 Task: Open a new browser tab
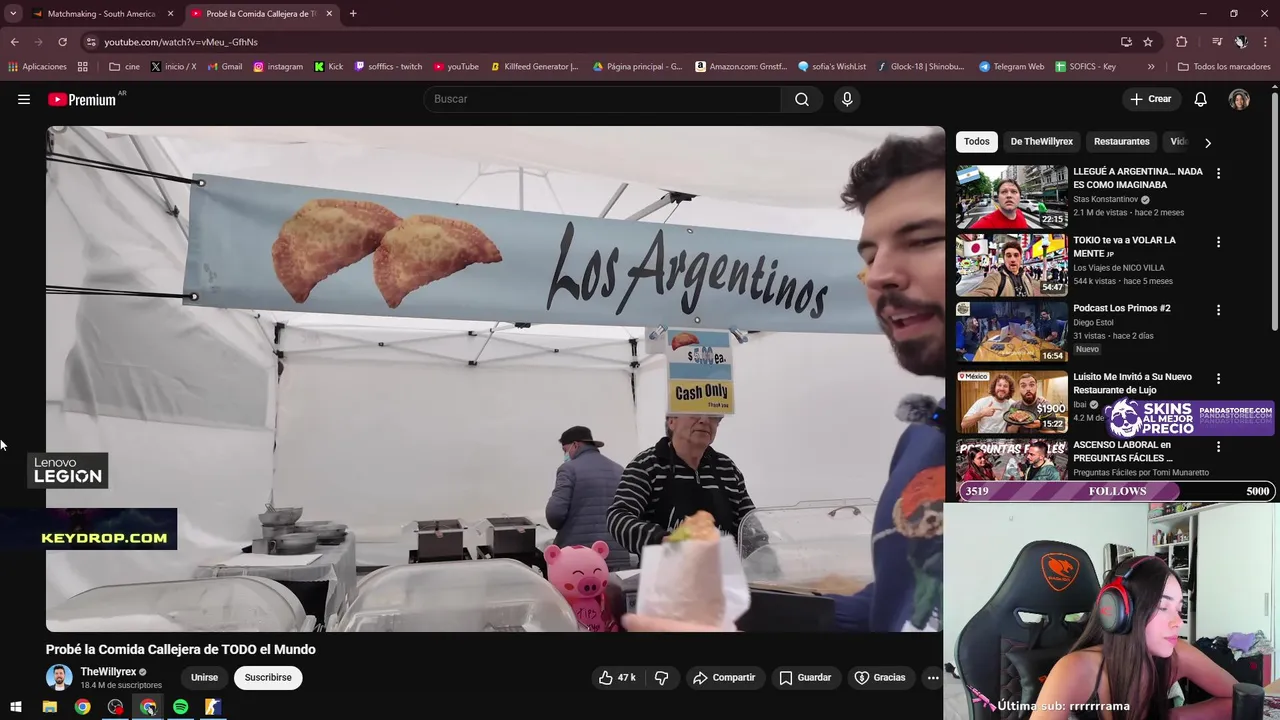click(x=353, y=14)
